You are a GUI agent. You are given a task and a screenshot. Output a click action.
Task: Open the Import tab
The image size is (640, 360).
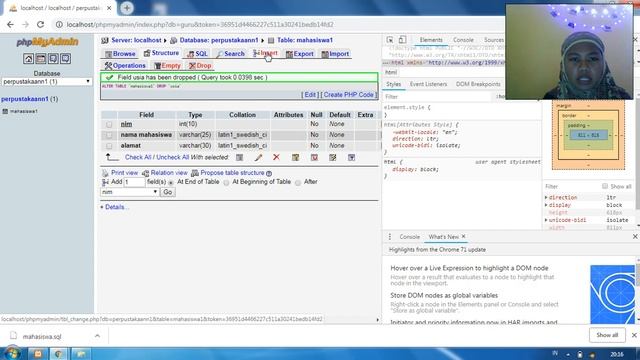tap(335, 54)
